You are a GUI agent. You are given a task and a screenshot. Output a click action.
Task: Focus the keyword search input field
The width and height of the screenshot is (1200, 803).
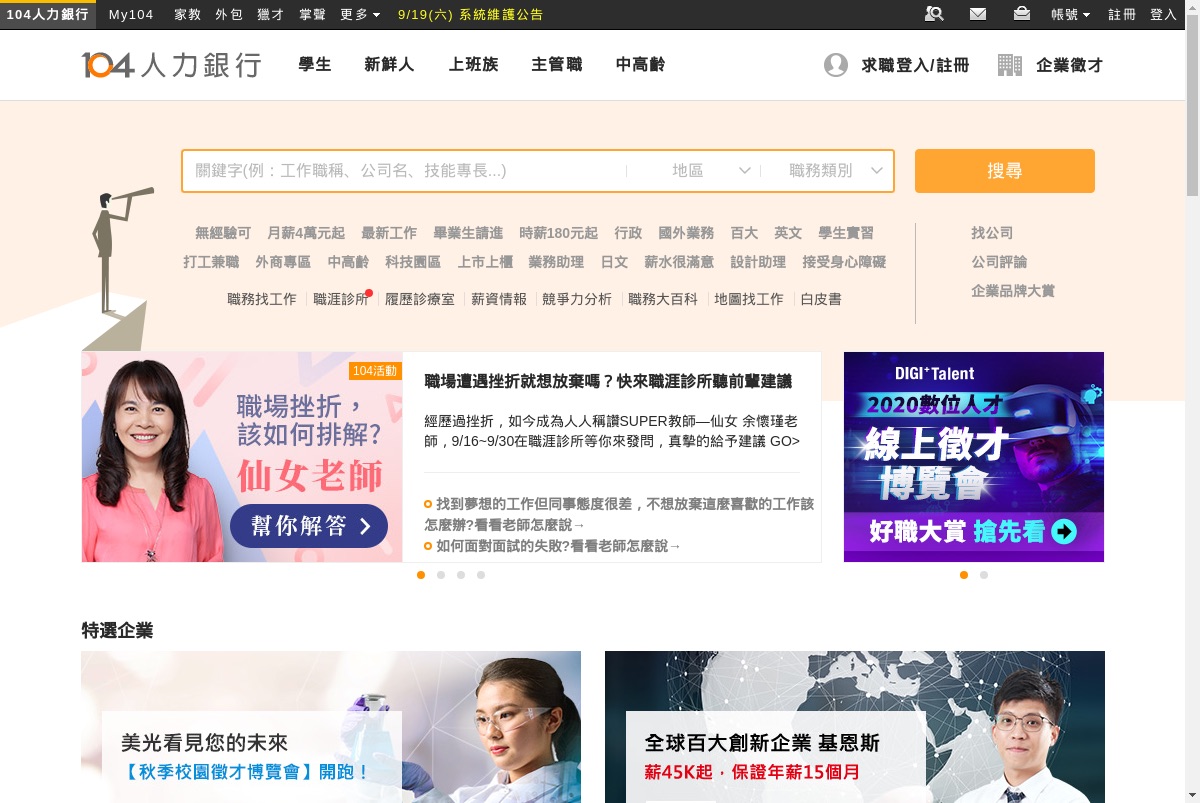pyautogui.click(x=404, y=171)
